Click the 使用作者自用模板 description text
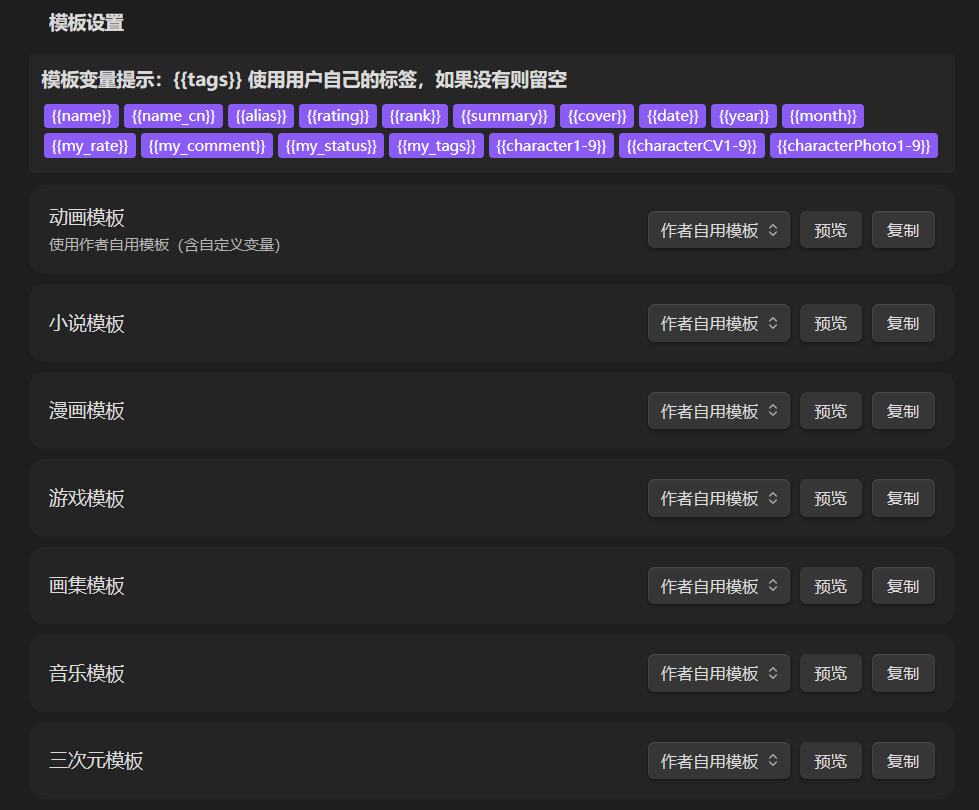This screenshot has width=979, height=810. coord(165,245)
